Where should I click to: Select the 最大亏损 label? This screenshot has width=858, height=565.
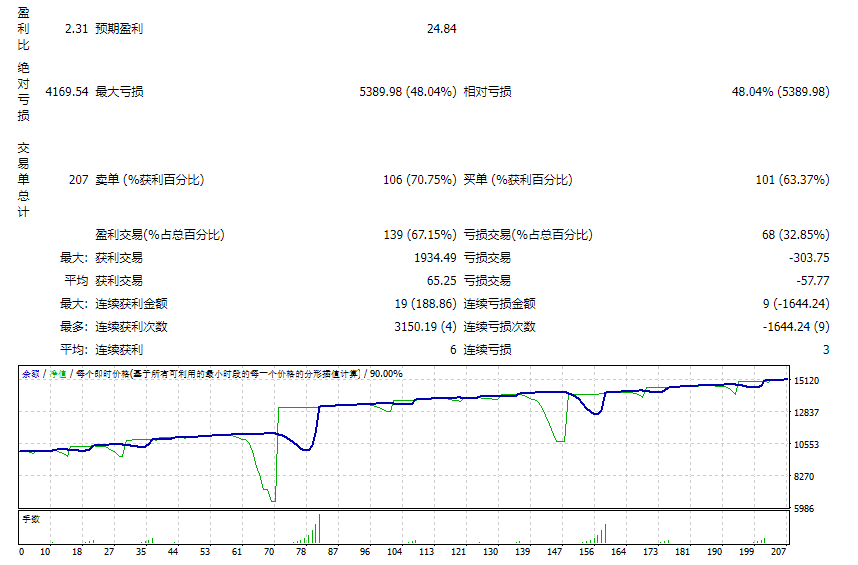pos(119,92)
